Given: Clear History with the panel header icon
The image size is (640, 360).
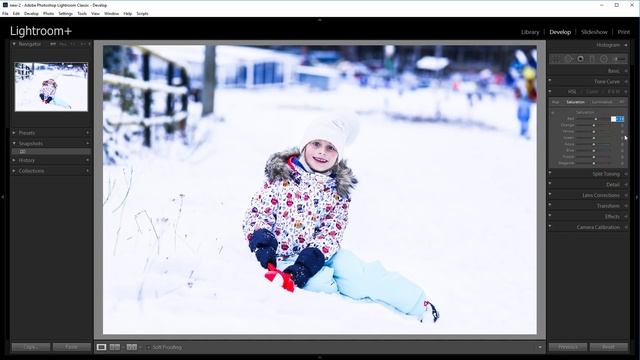Looking at the screenshot, I should 87,160.
